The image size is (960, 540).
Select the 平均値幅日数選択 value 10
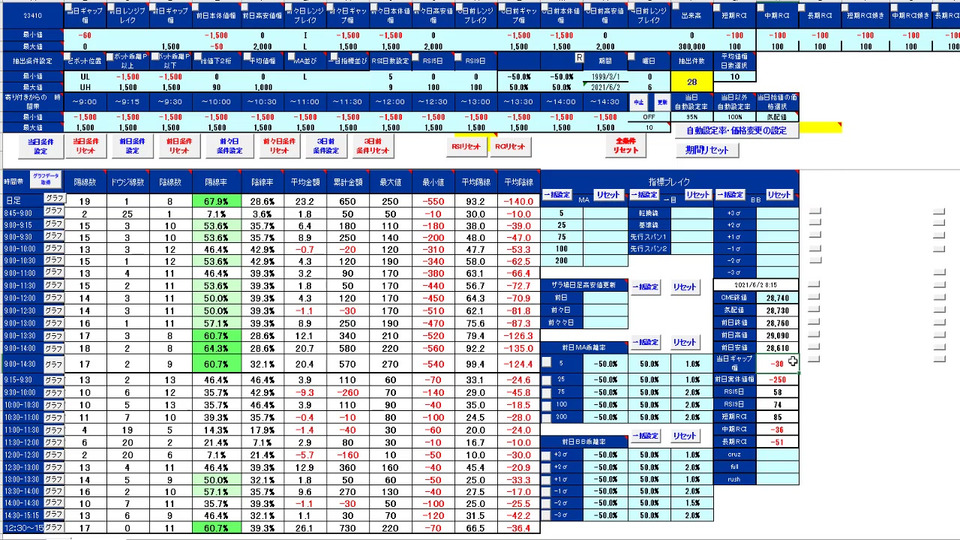[x=735, y=77]
